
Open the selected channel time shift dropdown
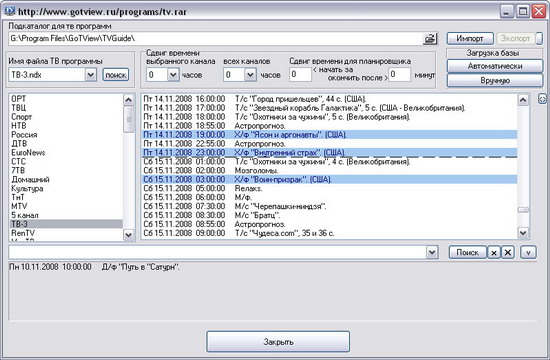(173, 75)
